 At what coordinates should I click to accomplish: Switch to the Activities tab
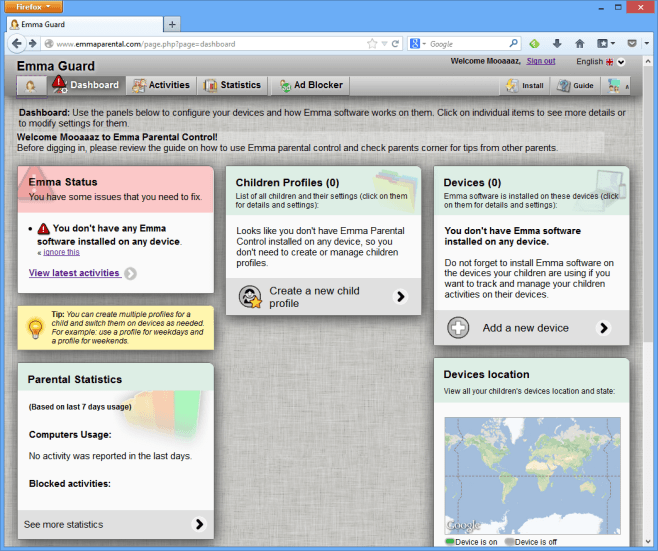[161, 85]
